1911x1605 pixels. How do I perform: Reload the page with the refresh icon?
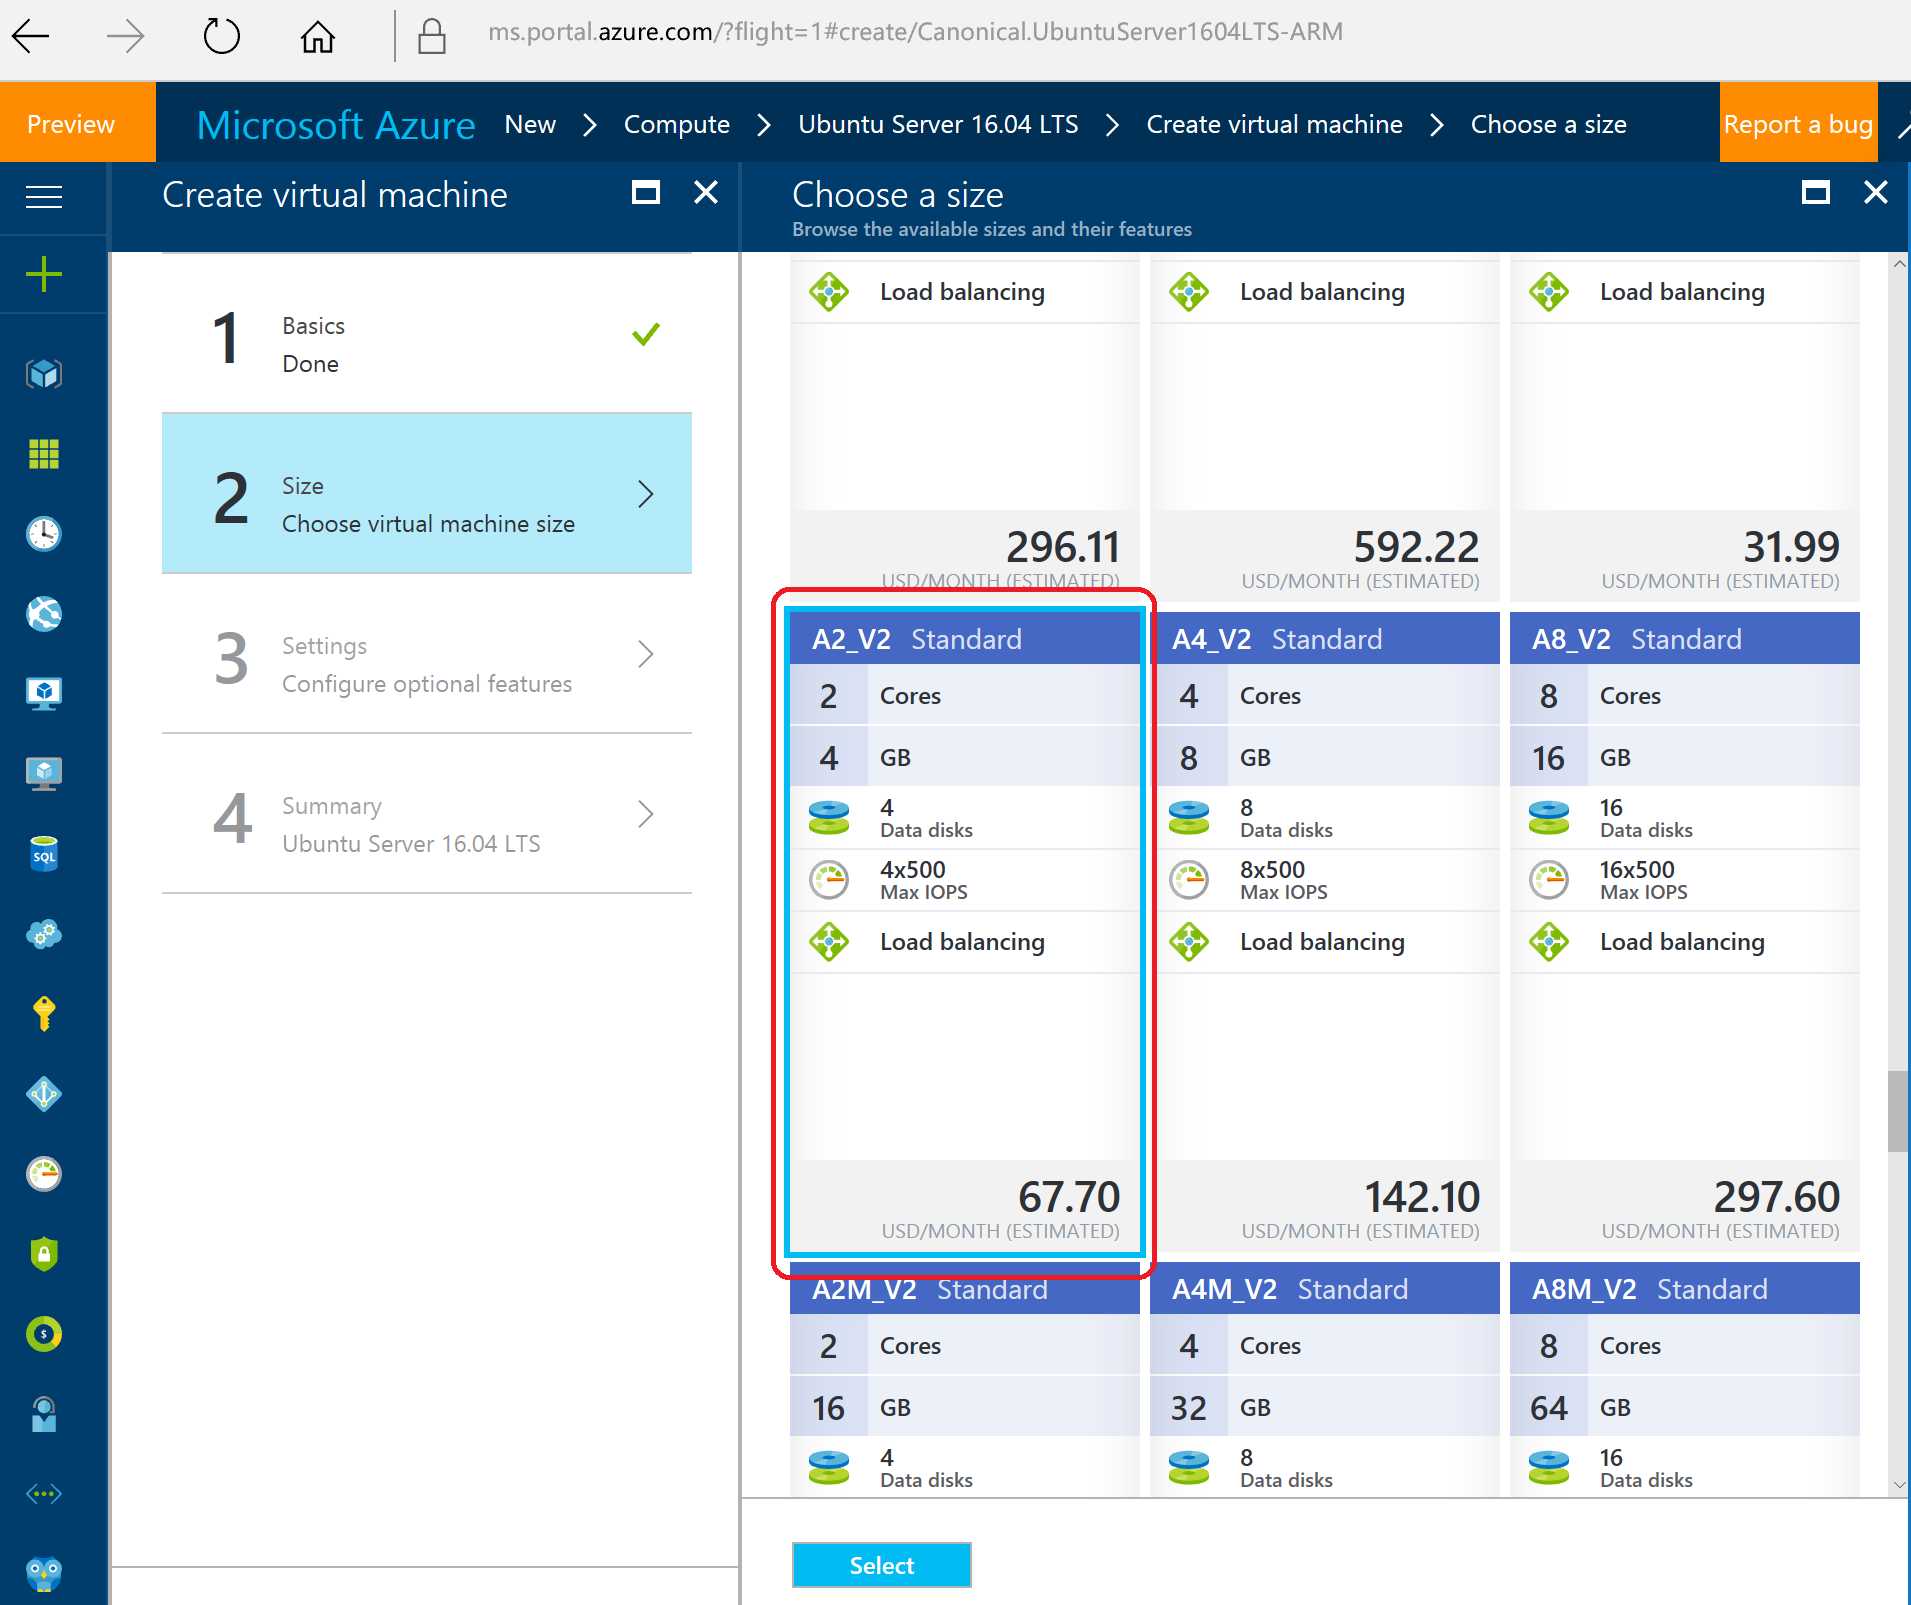[221, 37]
